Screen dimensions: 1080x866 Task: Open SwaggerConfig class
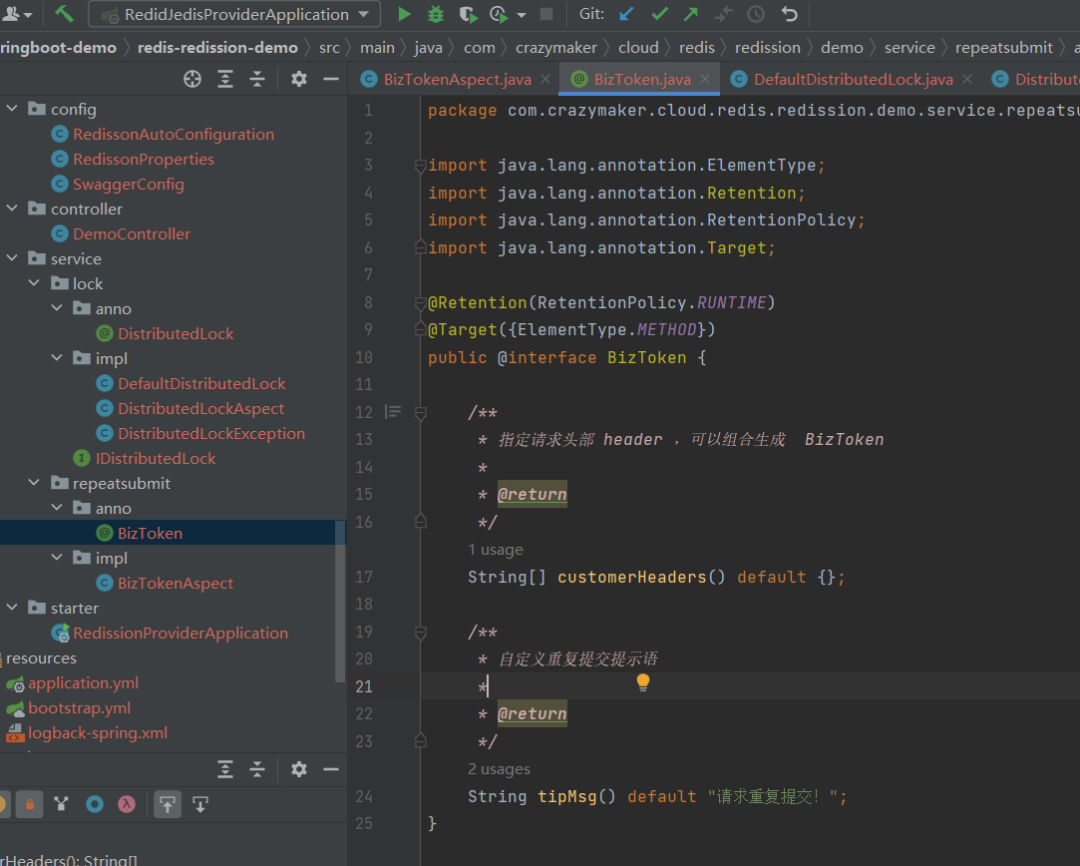pyautogui.click(x=128, y=184)
